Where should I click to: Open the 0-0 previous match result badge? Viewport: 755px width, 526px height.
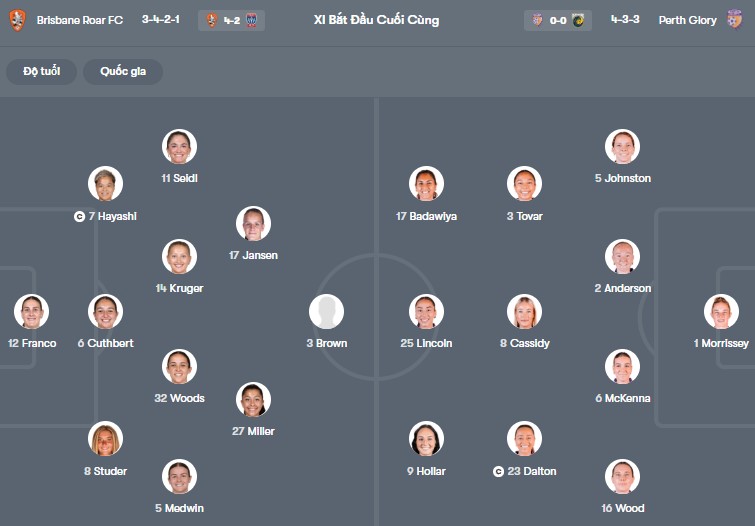pyautogui.click(x=558, y=20)
